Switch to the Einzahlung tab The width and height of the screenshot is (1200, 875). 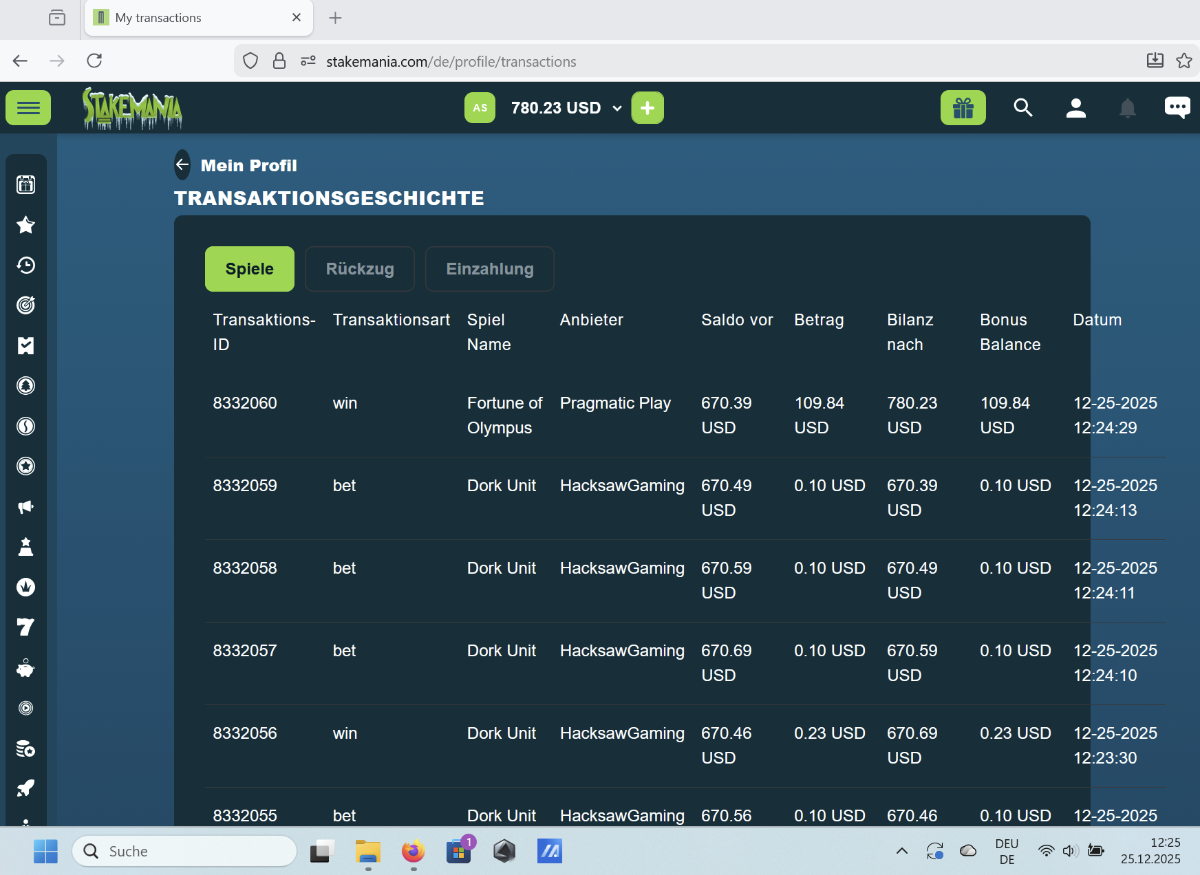[x=489, y=269]
